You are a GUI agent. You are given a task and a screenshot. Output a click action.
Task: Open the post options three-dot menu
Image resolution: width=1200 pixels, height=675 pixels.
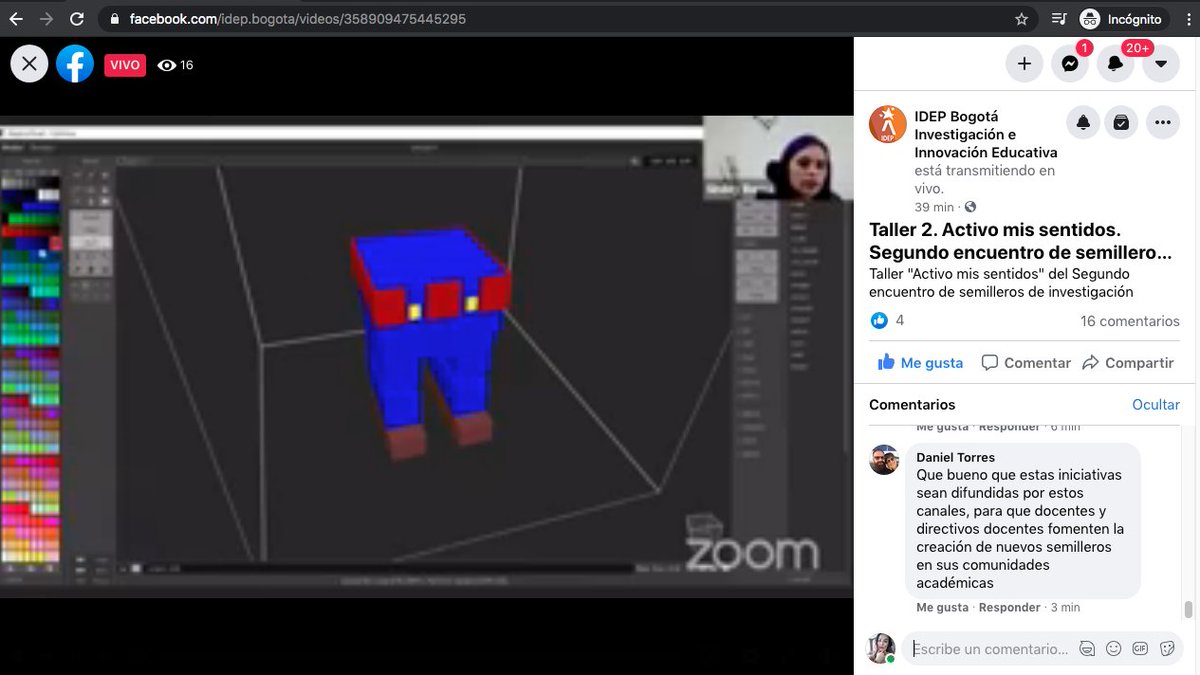coord(1162,122)
